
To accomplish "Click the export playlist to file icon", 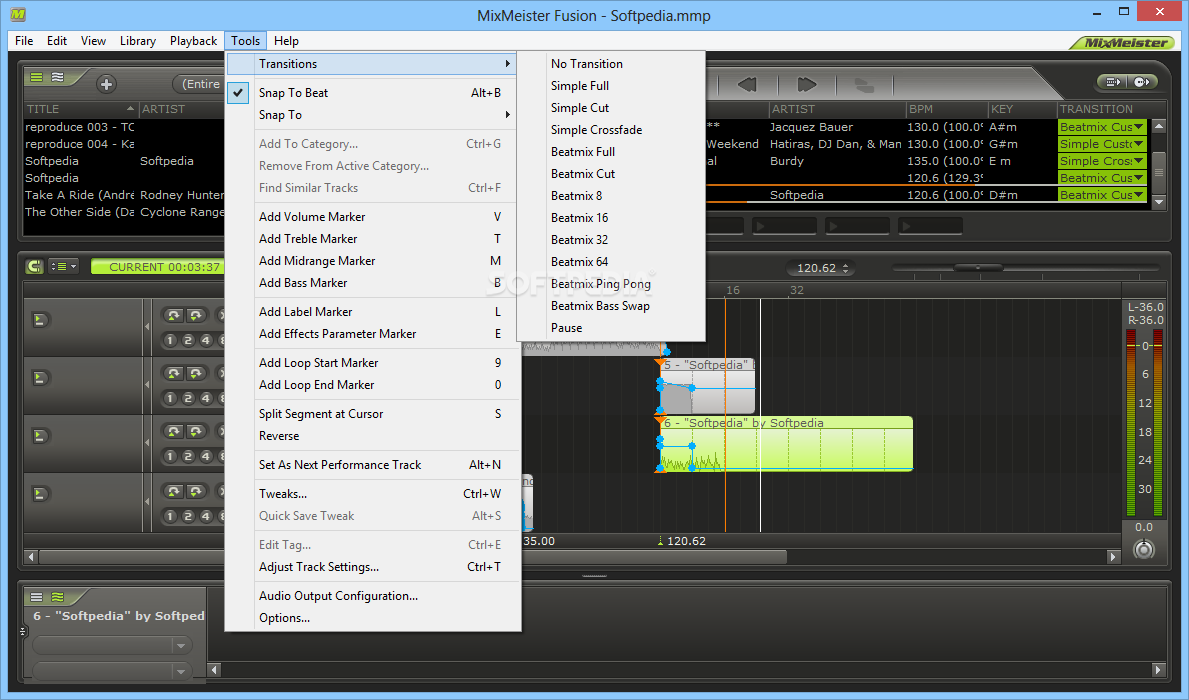I will point(1113,82).
